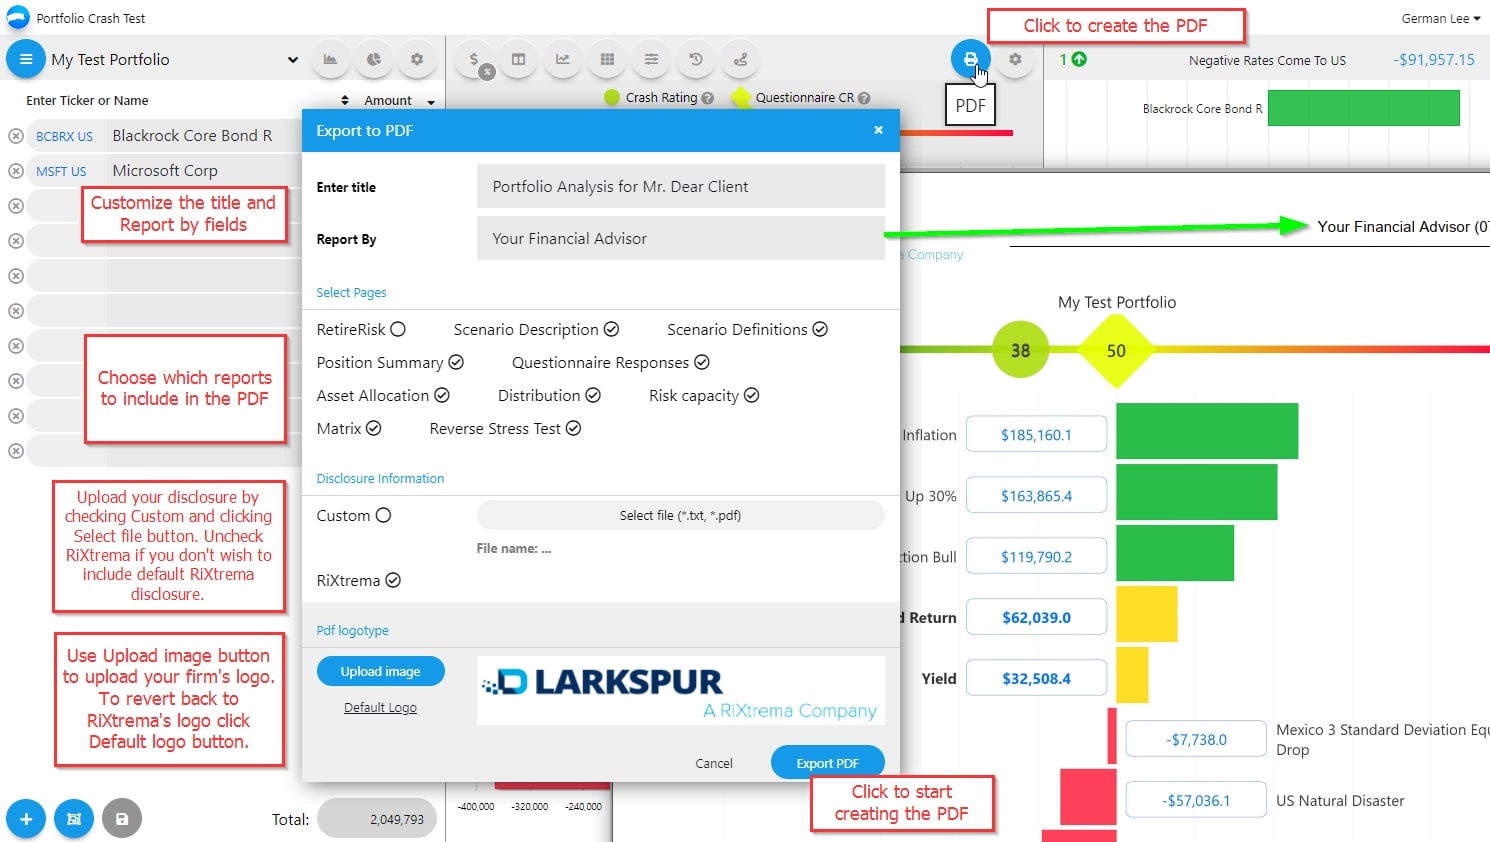Click the Upload image button
Screen dimensions: 1490x842
pos(380,671)
